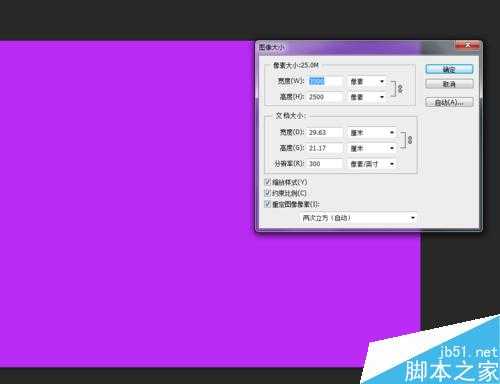The height and width of the screenshot is (384, 500).
Task: Toggle the 重定图像像素(I) resample checkbox
Action: pyautogui.click(x=267, y=204)
